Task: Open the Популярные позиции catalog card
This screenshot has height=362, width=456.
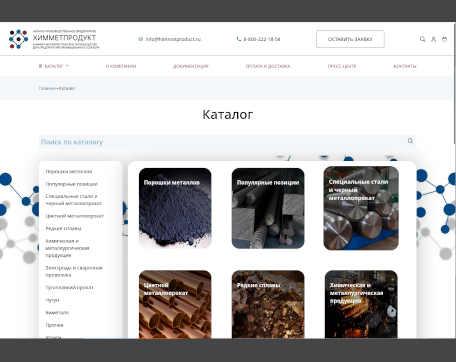Action: [x=268, y=208]
